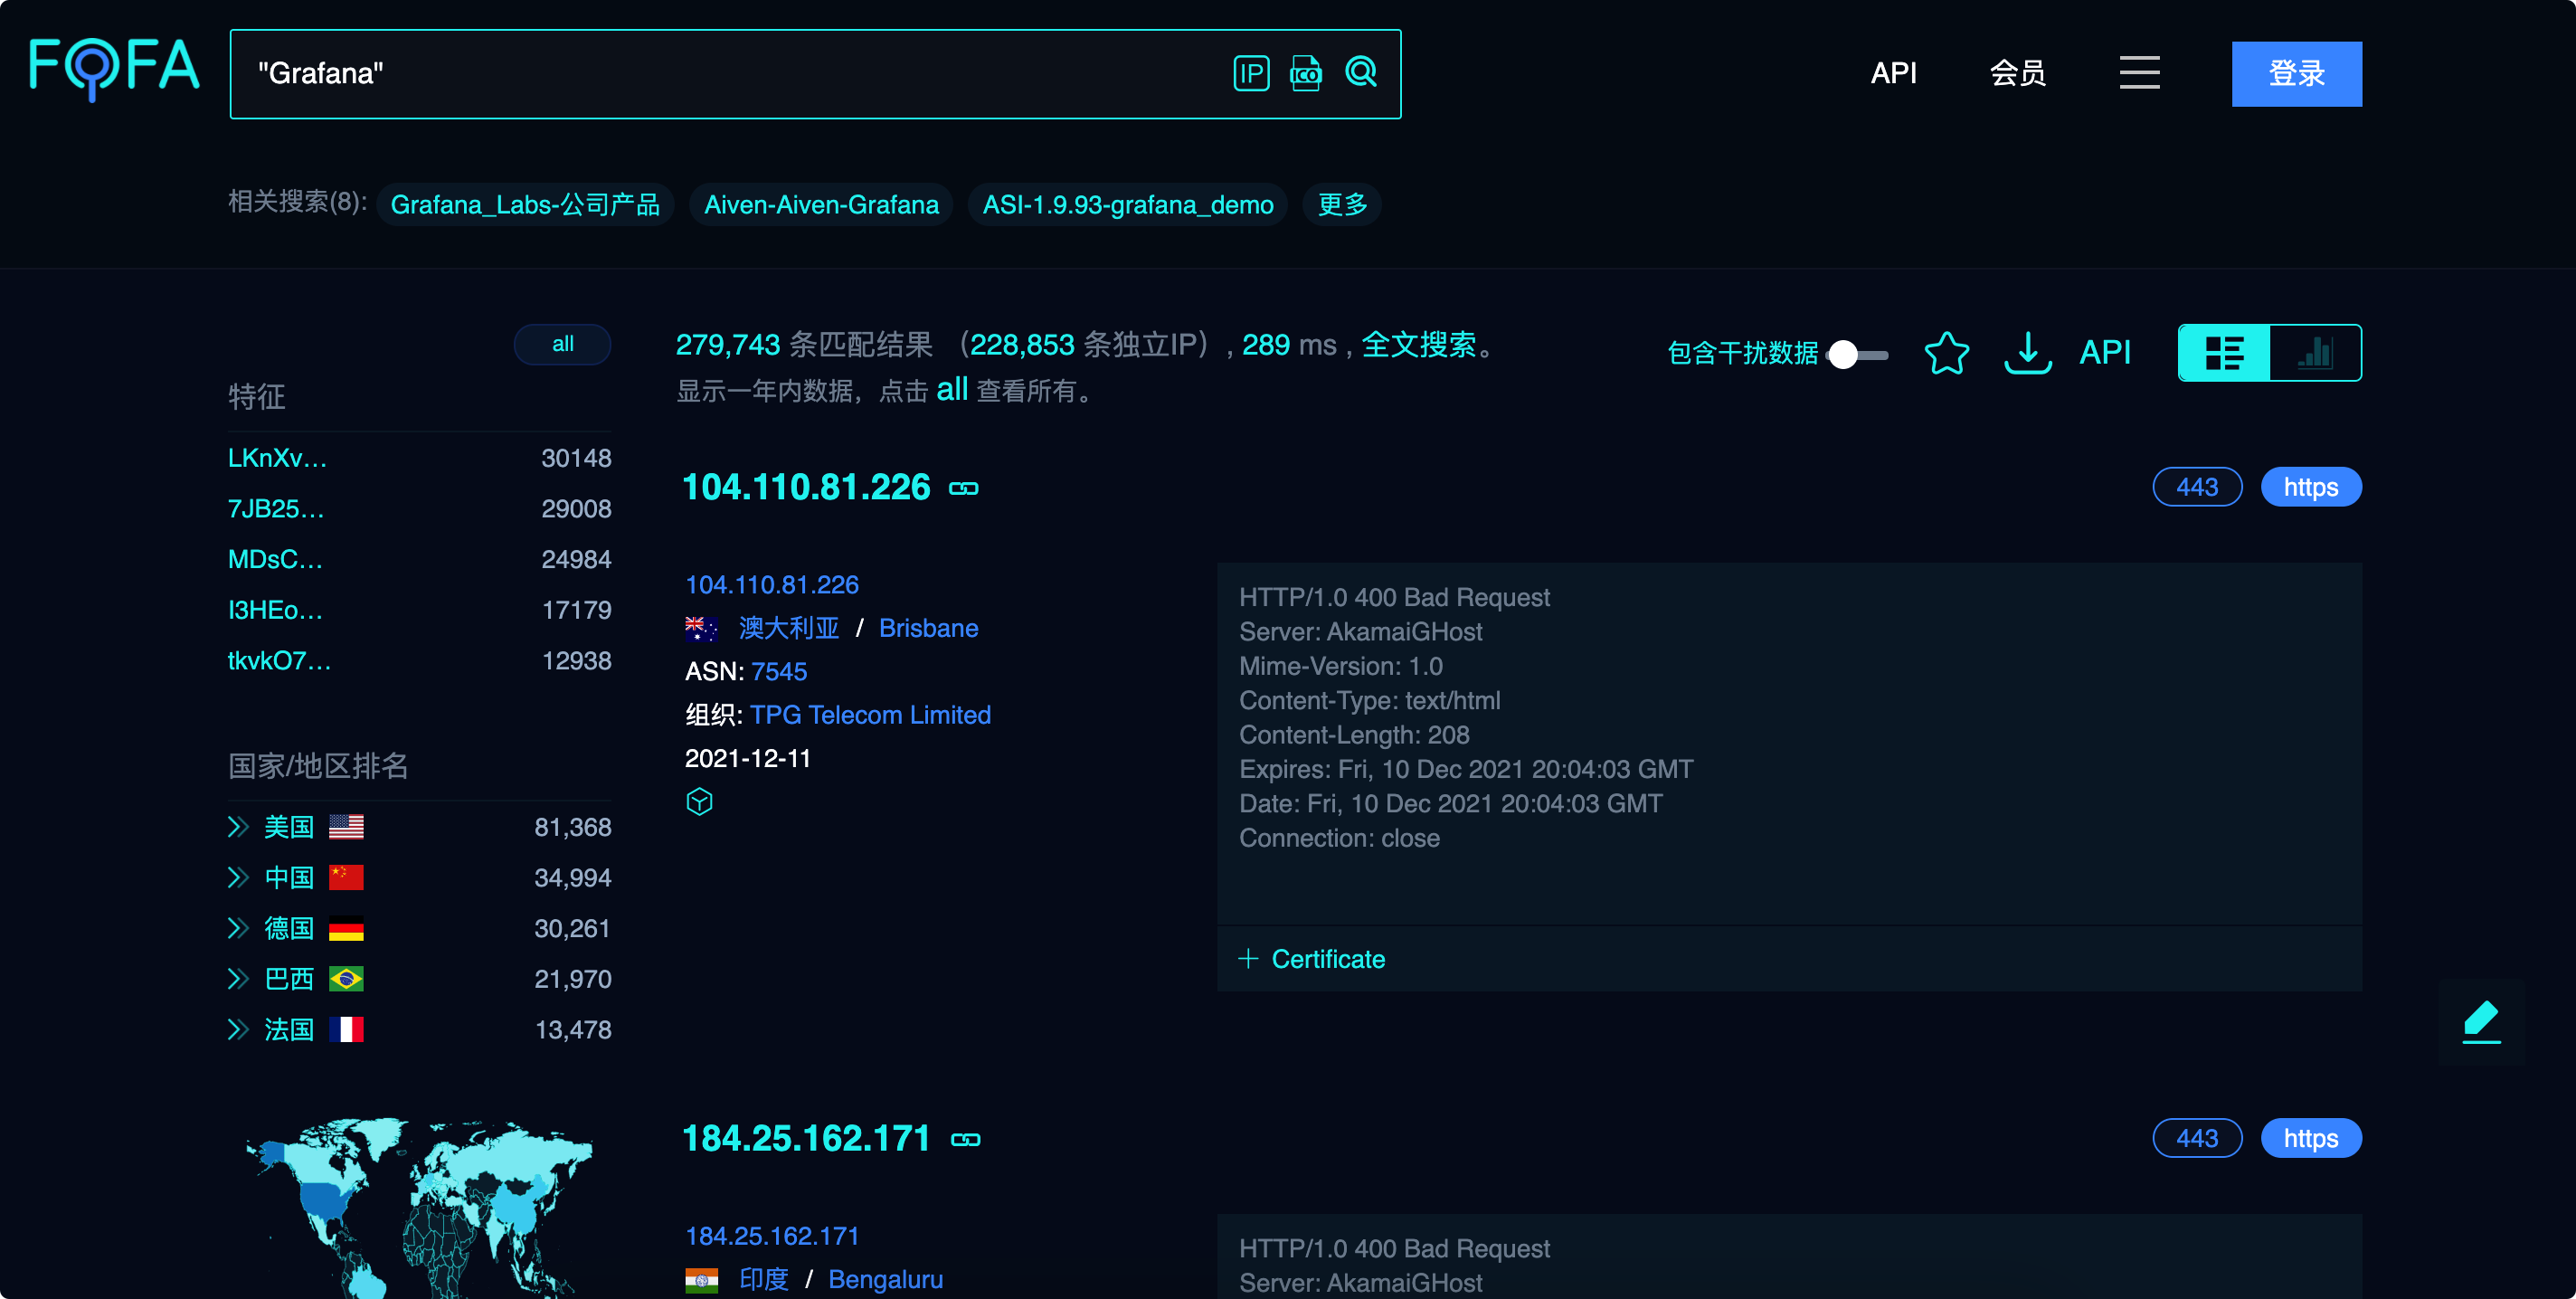
Task: Click cube icon under 2021-12-11
Action: [x=699, y=801]
